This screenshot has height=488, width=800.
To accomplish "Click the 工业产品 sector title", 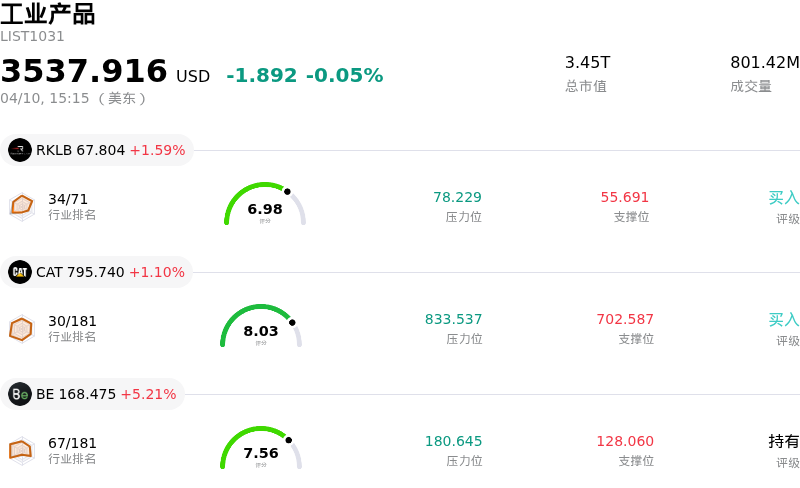I will click(x=48, y=14).
